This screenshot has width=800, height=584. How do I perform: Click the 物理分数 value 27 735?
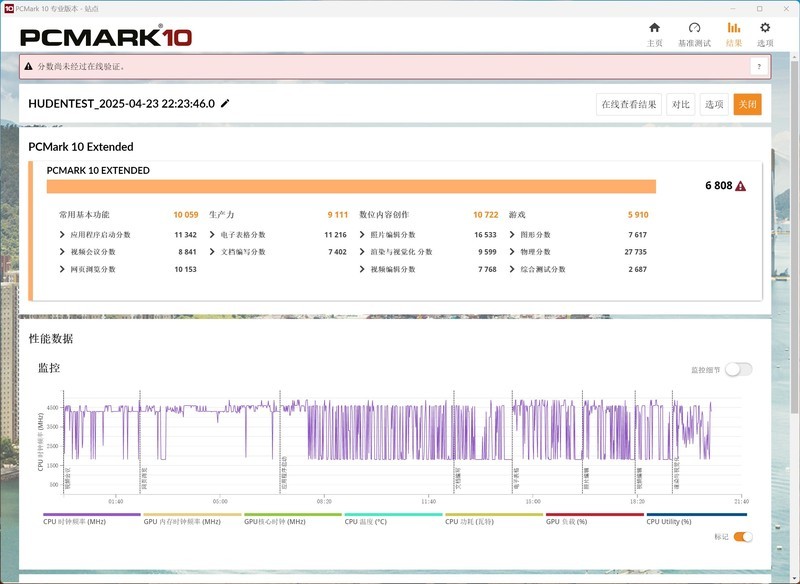[x=635, y=252]
